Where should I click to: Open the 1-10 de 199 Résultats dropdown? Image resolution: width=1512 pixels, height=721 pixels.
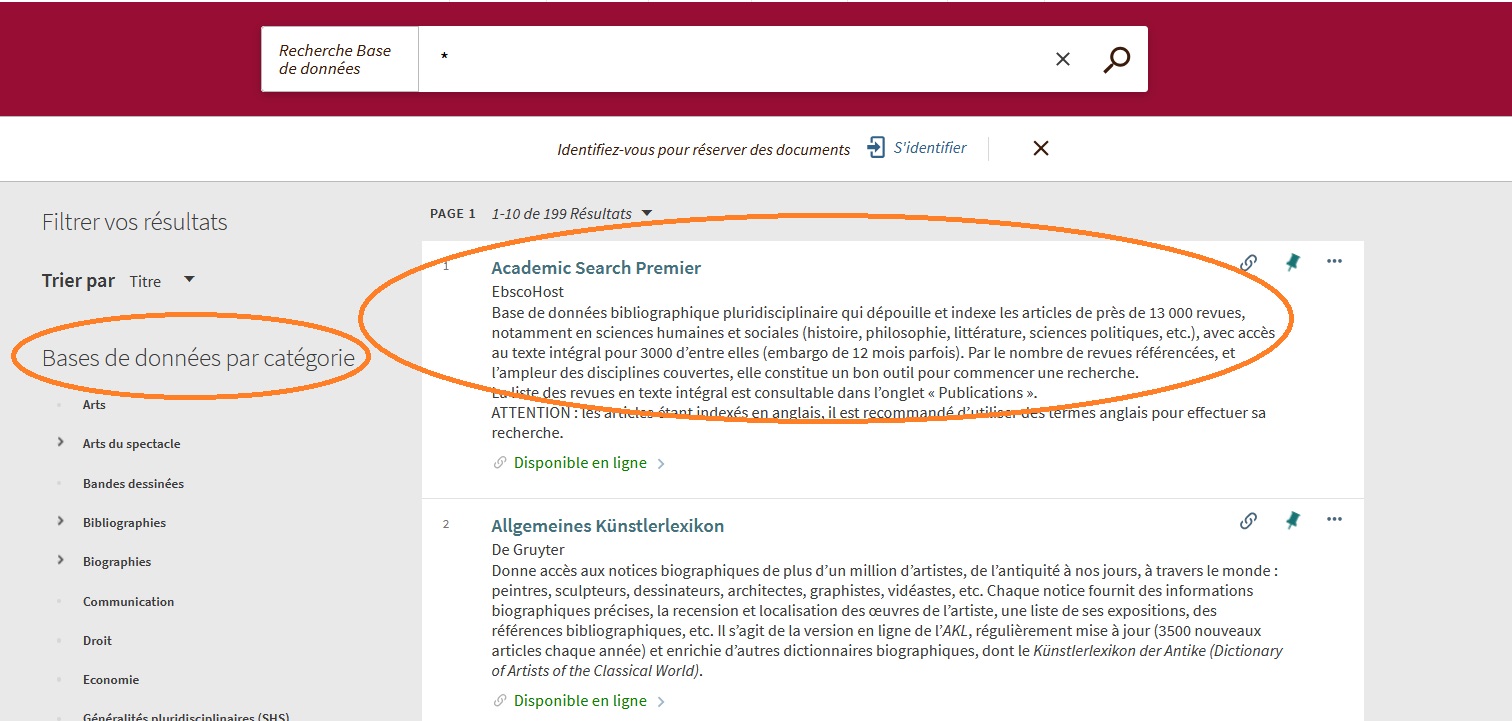pos(572,213)
